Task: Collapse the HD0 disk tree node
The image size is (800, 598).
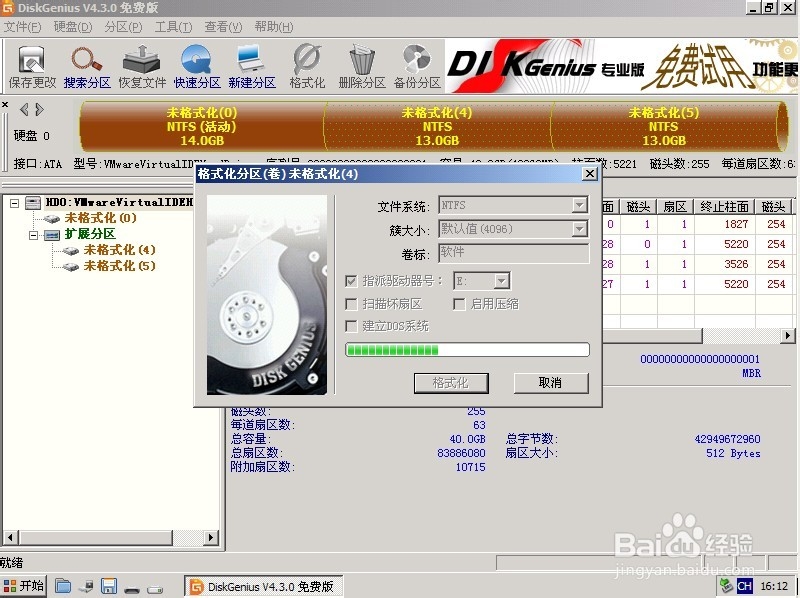Action: pos(14,203)
